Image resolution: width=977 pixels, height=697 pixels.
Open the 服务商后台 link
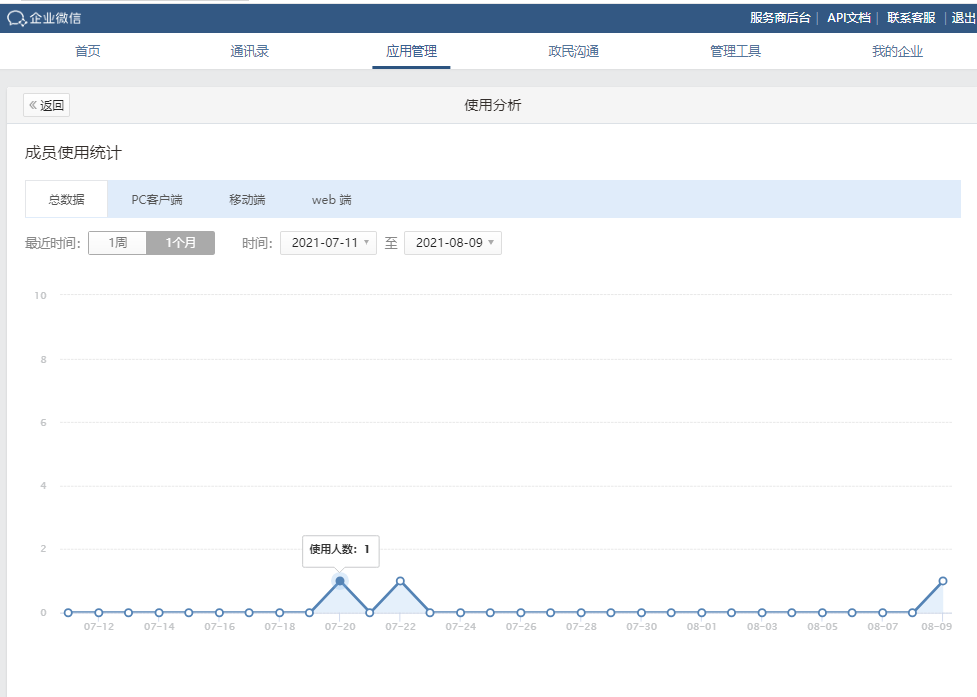780,18
